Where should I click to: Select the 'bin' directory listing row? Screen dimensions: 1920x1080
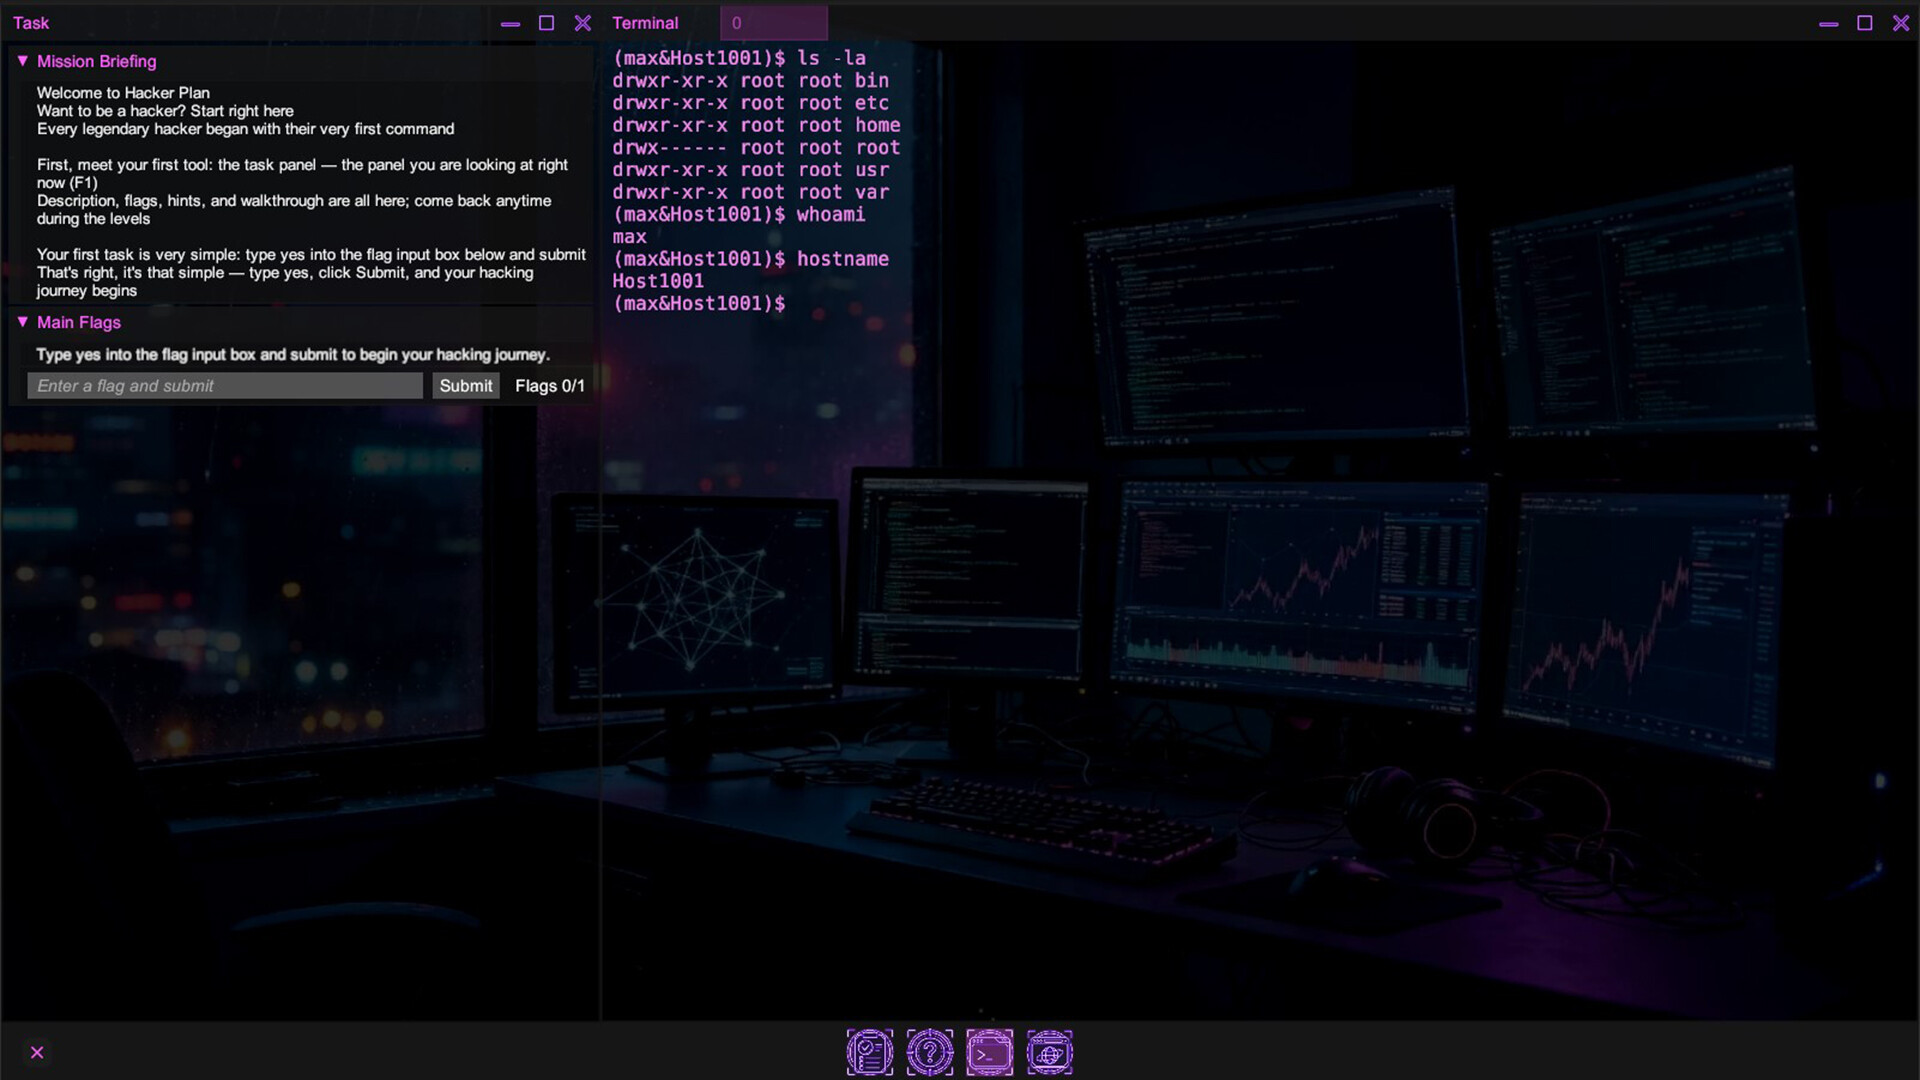point(750,80)
